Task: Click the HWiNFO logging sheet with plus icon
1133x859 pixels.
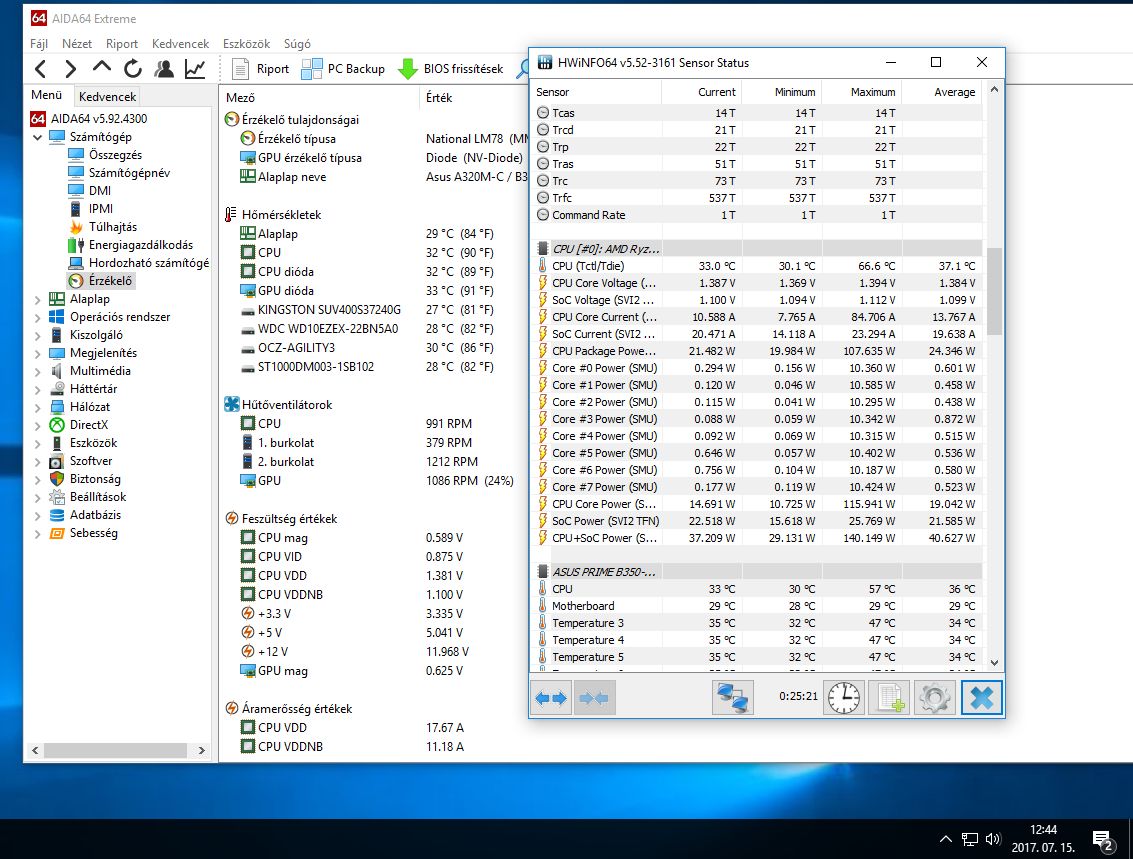Action: 889,698
